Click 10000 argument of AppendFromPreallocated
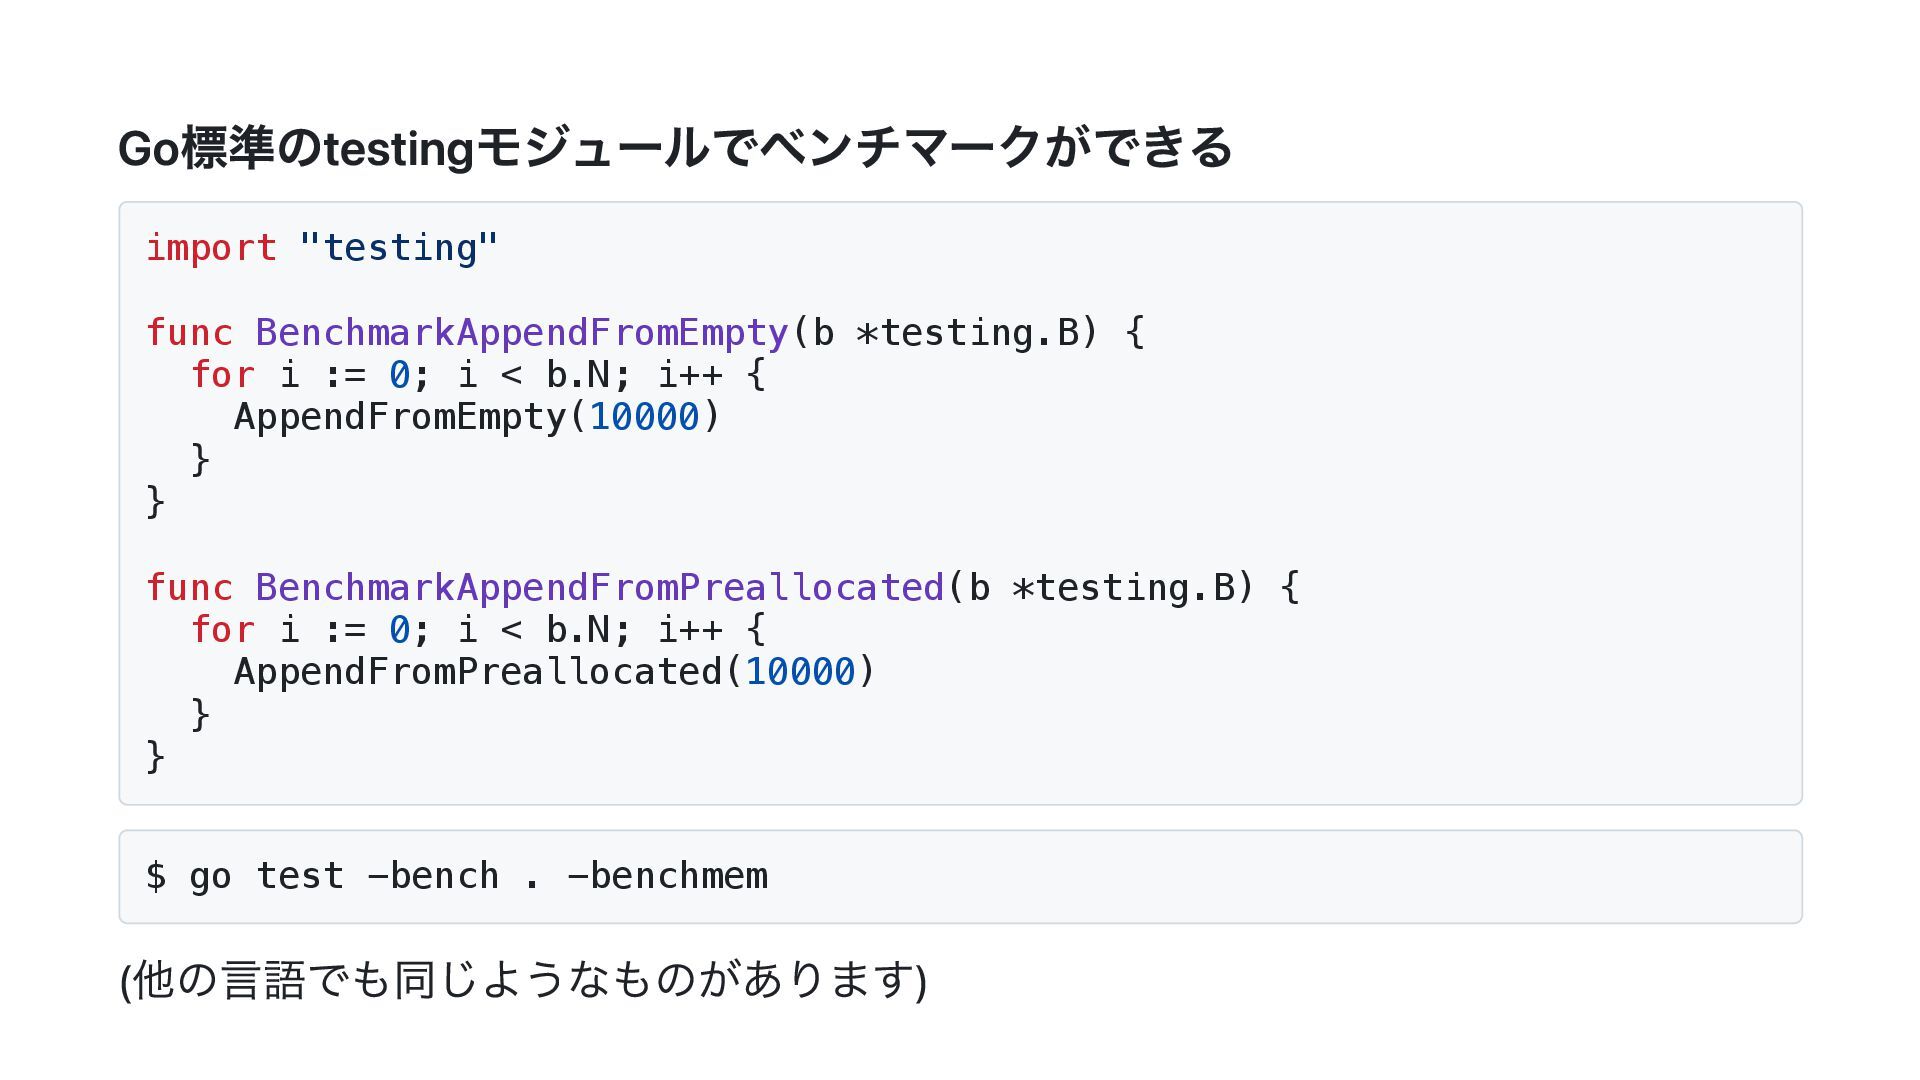 pyautogui.click(x=800, y=672)
